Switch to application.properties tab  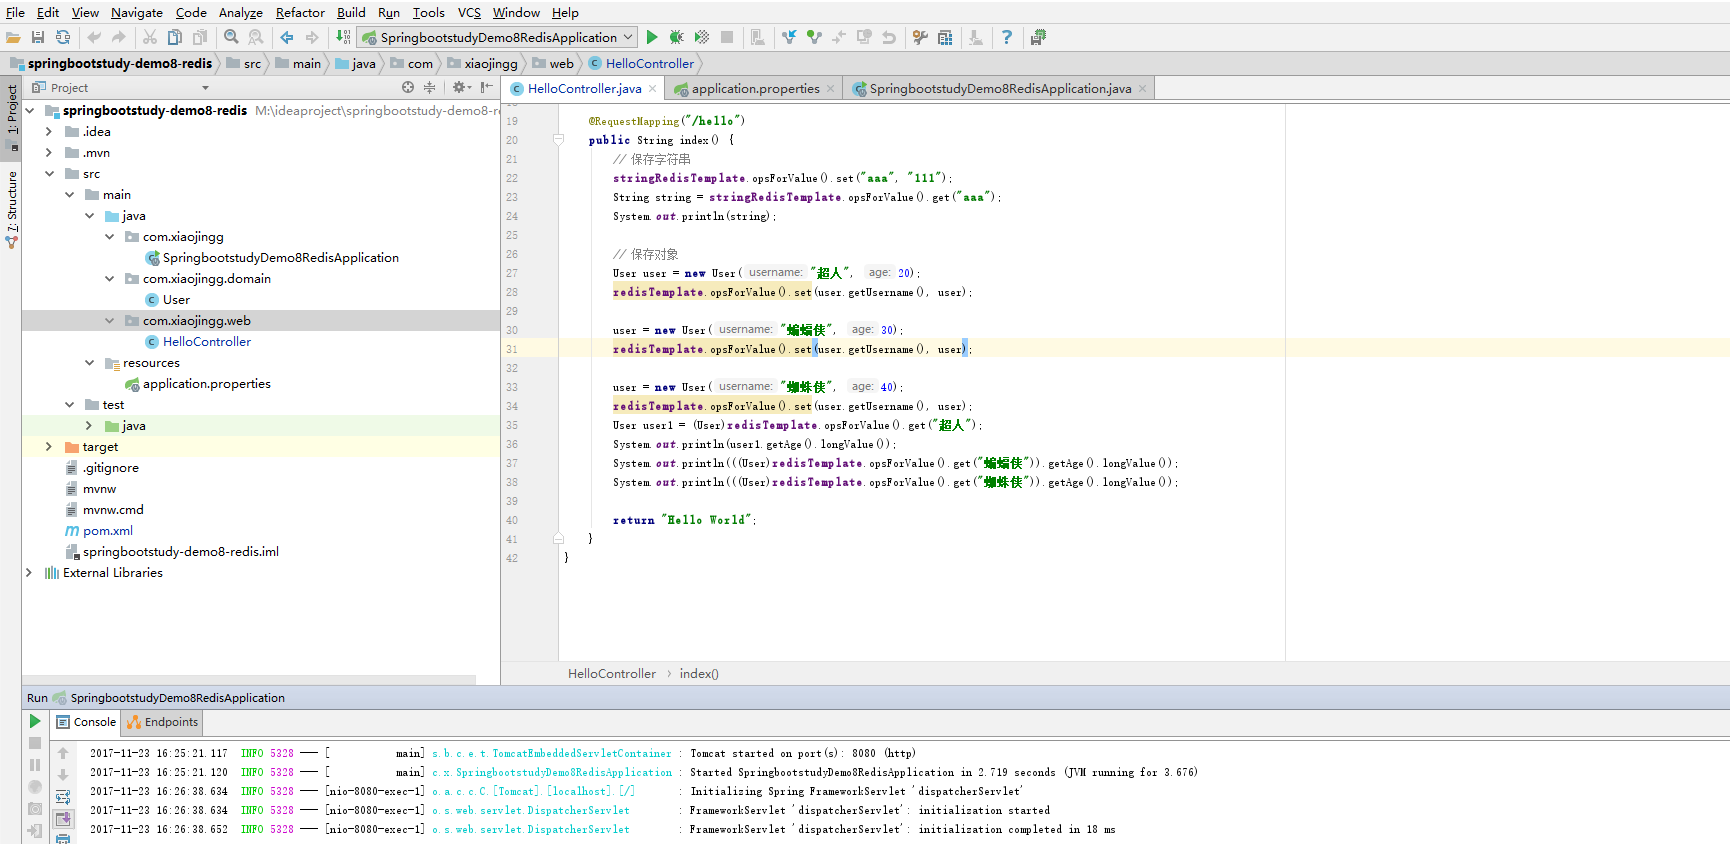coord(755,88)
